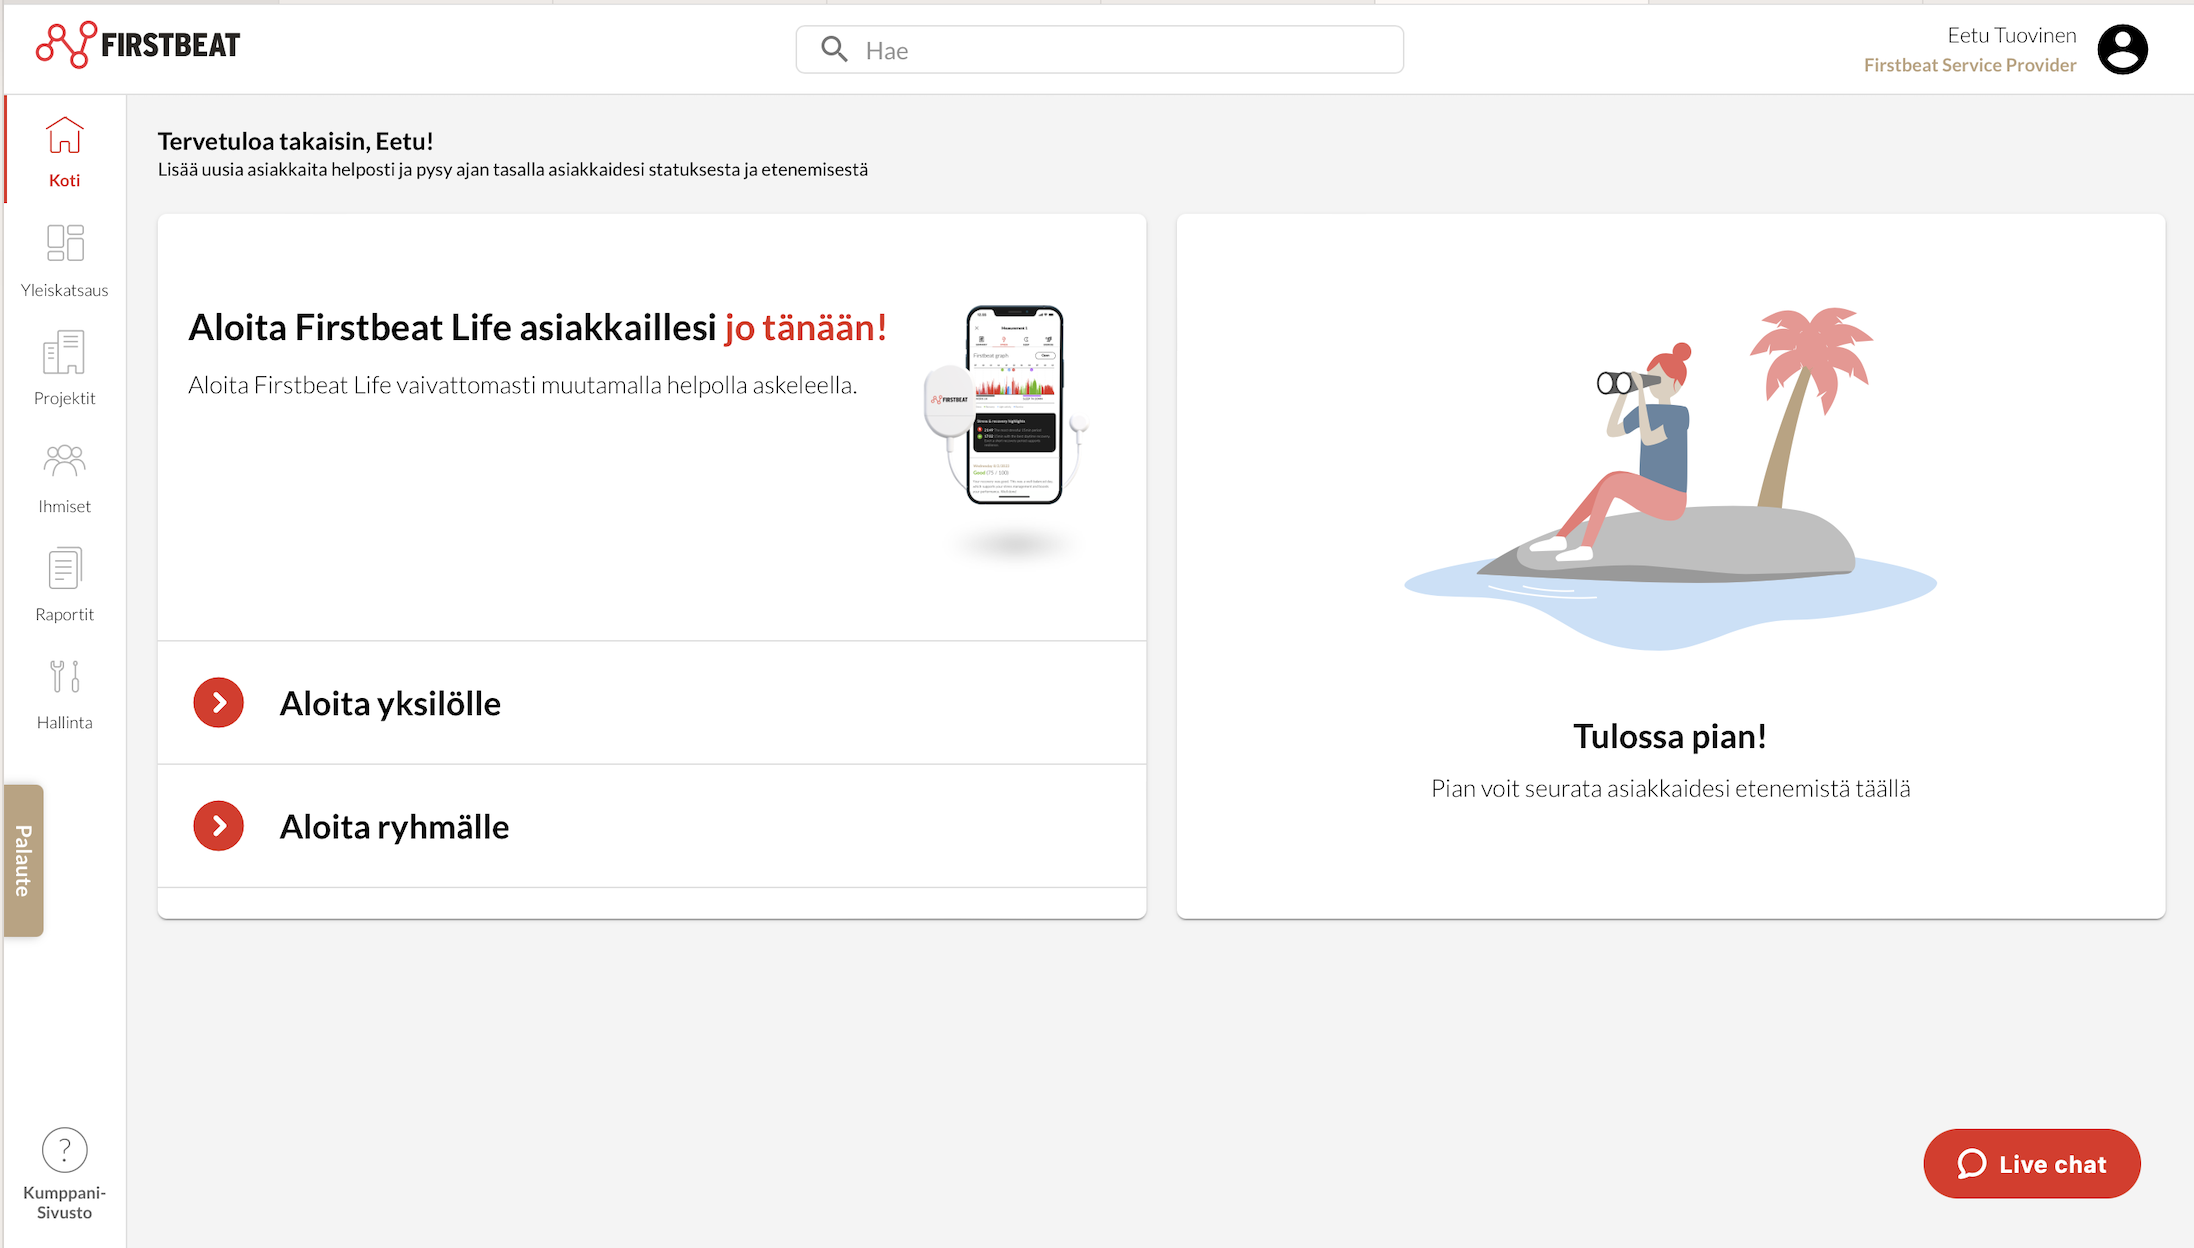Viewport: 2194px width, 1248px height.
Task: Click the search magnifier icon
Action: (834, 49)
